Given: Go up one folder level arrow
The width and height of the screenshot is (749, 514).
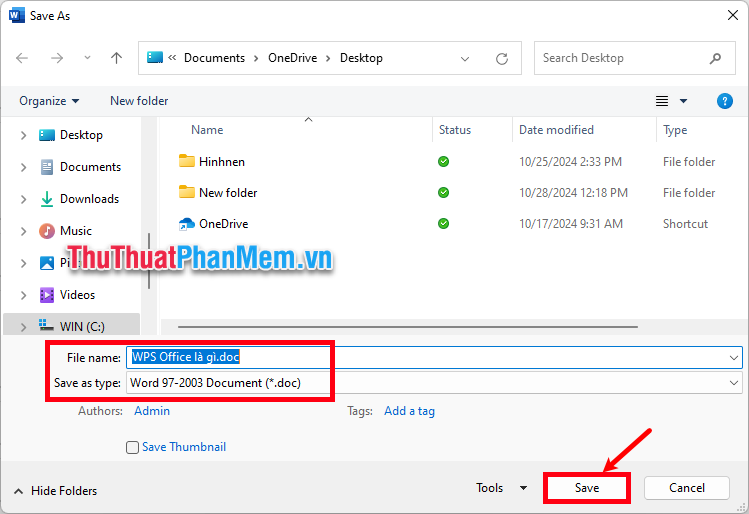Looking at the screenshot, I should (x=116, y=58).
